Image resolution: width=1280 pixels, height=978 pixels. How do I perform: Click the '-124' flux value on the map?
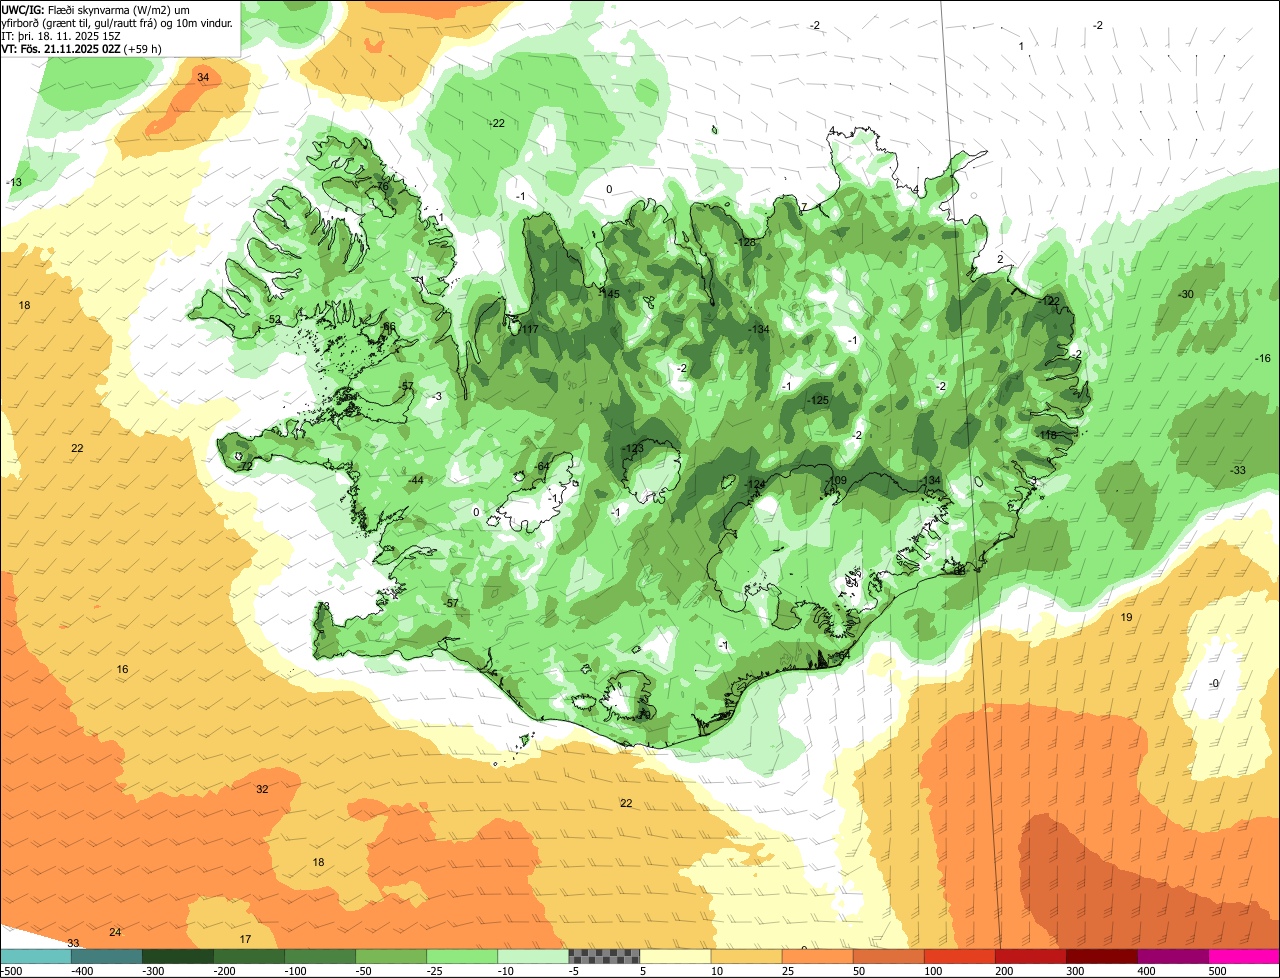(755, 484)
